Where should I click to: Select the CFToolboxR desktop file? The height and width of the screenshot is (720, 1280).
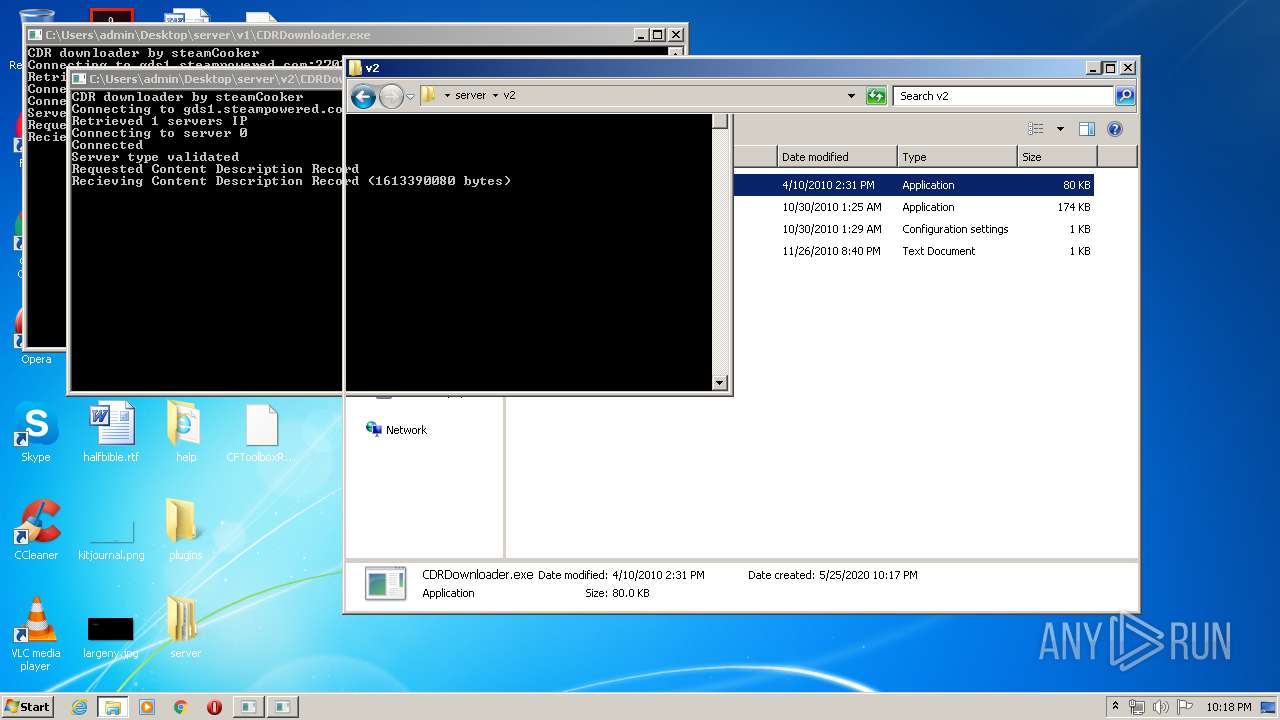[x=261, y=434]
